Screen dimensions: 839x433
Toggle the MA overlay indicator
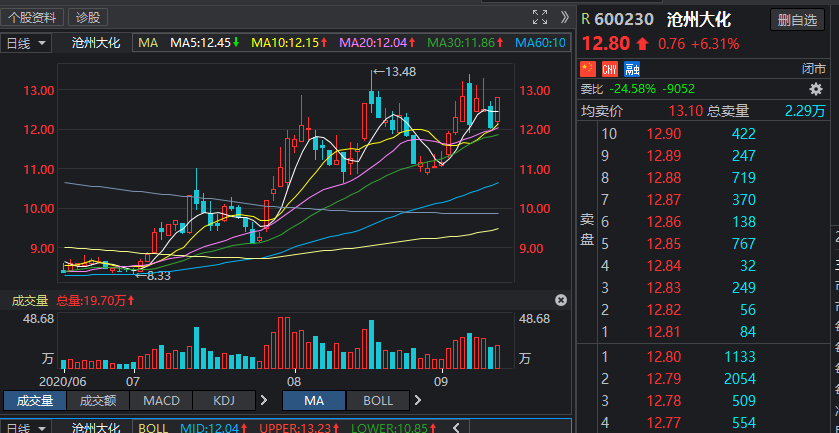pyautogui.click(x=314, y=400)
